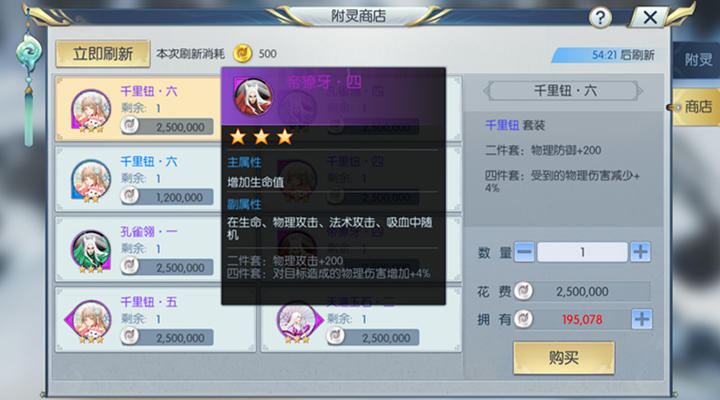Select the first 千里钮·六 item portrait

[x=90, y=110]
